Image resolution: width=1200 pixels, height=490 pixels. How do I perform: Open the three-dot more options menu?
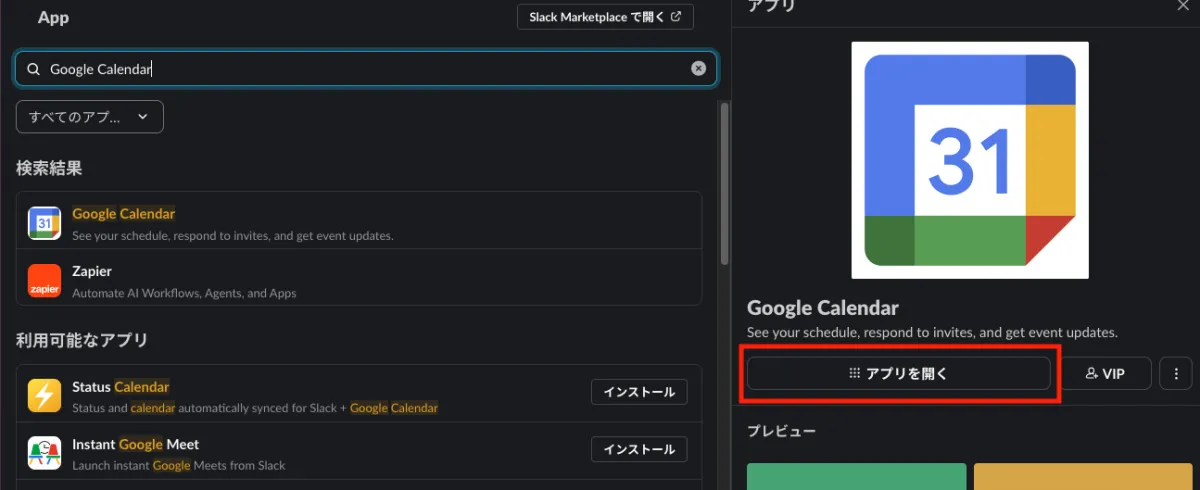pyautogui.click(x=1176, y=373)
